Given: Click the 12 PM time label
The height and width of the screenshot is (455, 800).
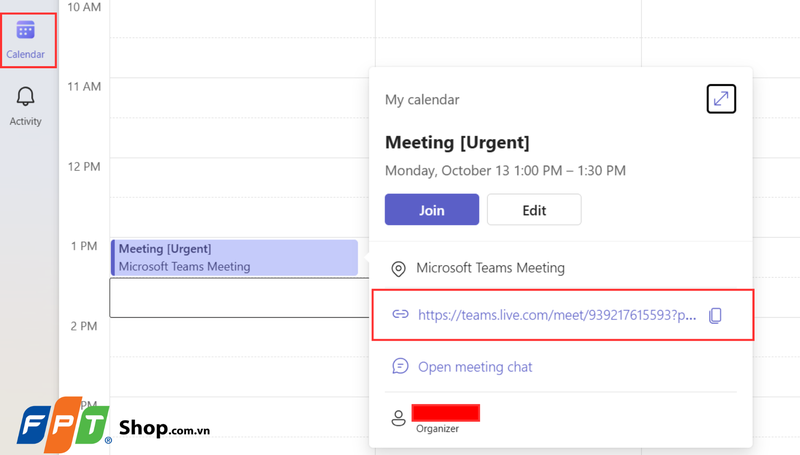Looking at the screenshot, I should [84, 167].
